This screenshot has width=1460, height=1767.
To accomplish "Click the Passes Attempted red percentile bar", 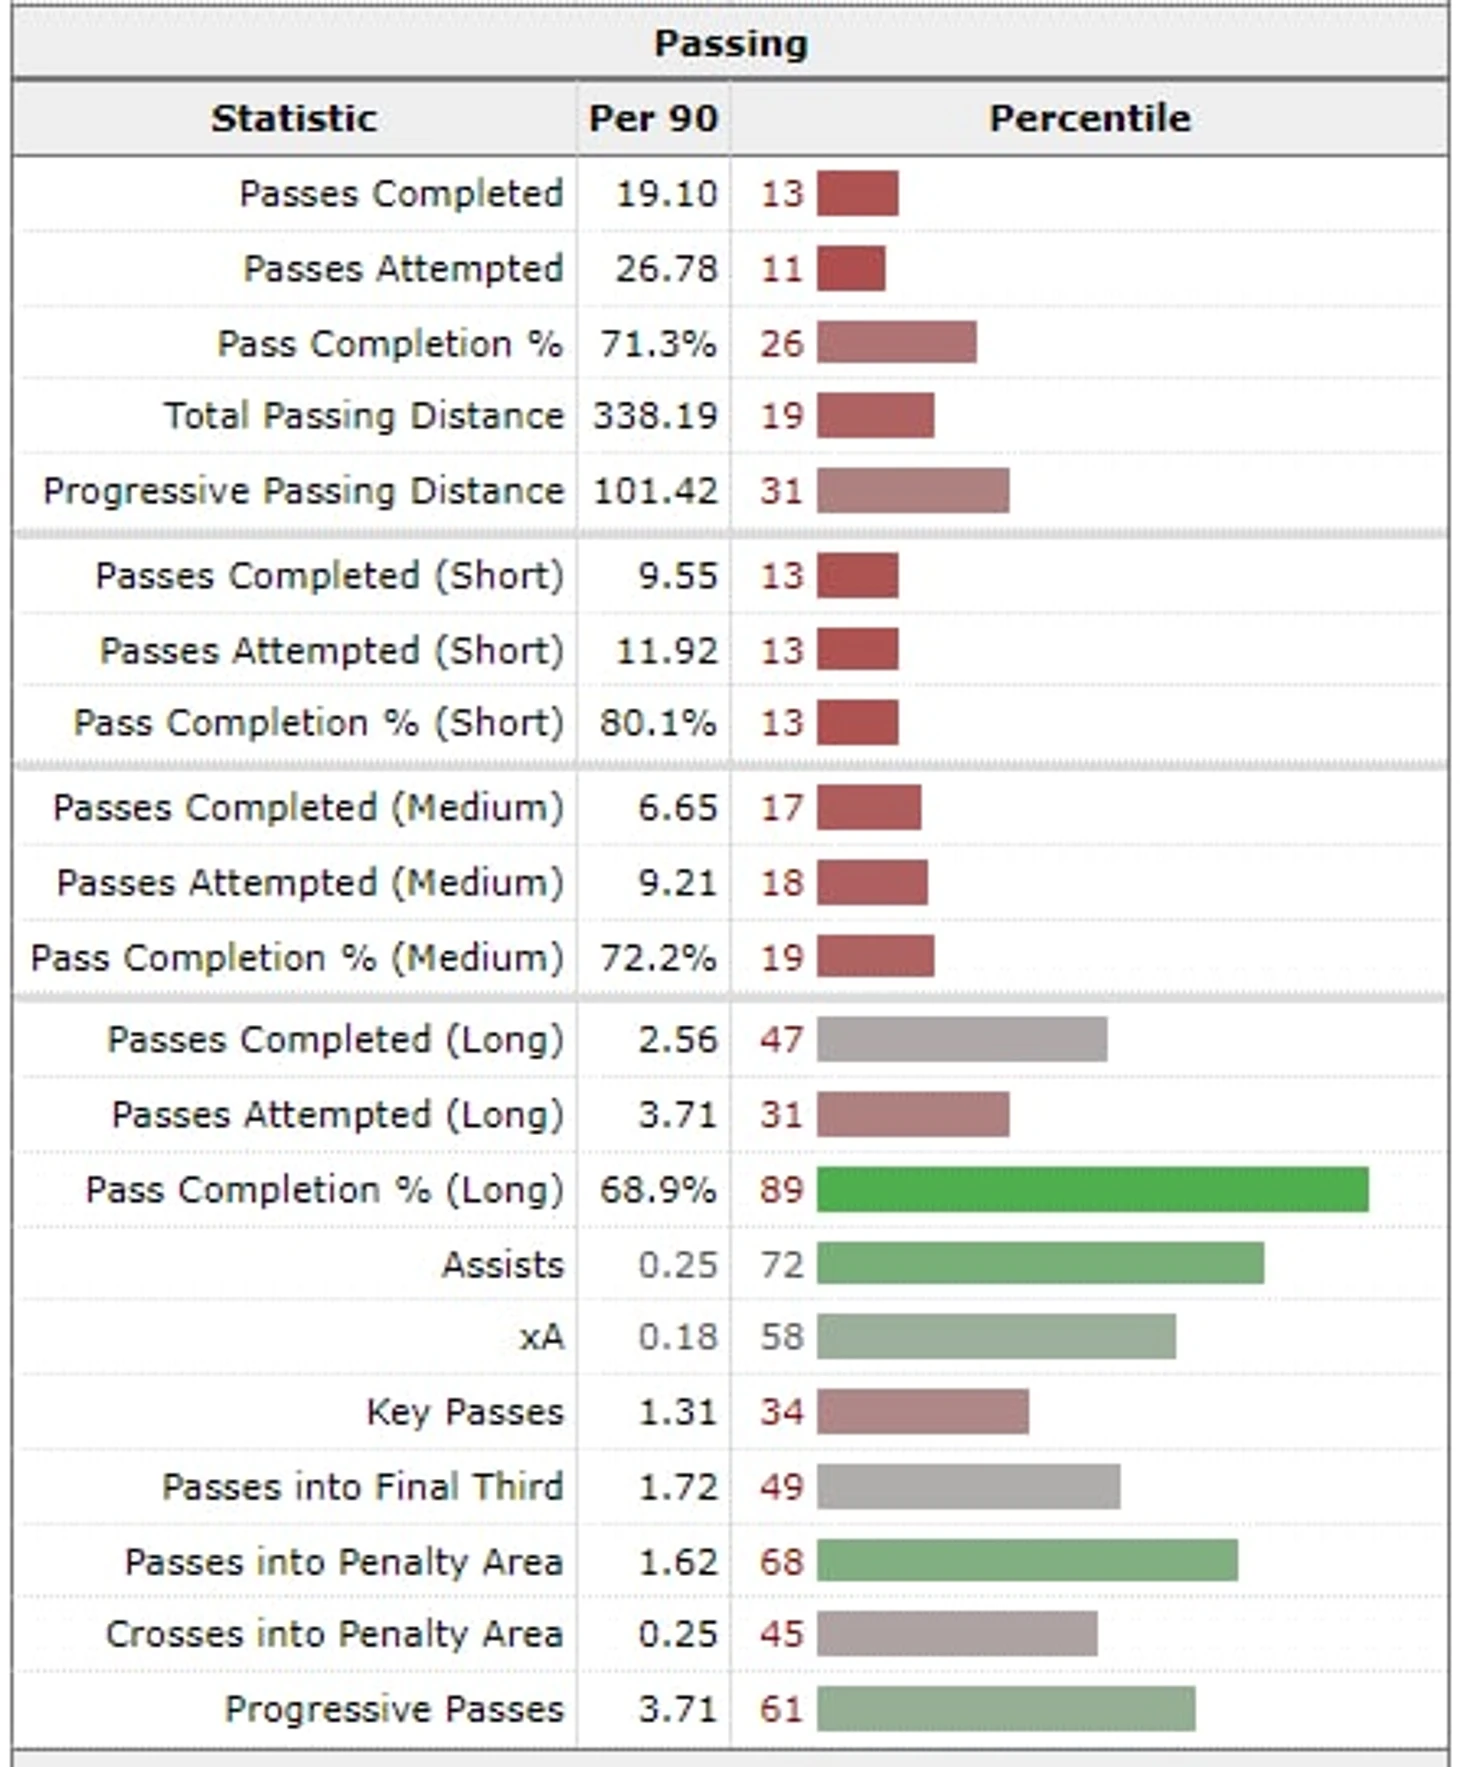I will [851, 269].
